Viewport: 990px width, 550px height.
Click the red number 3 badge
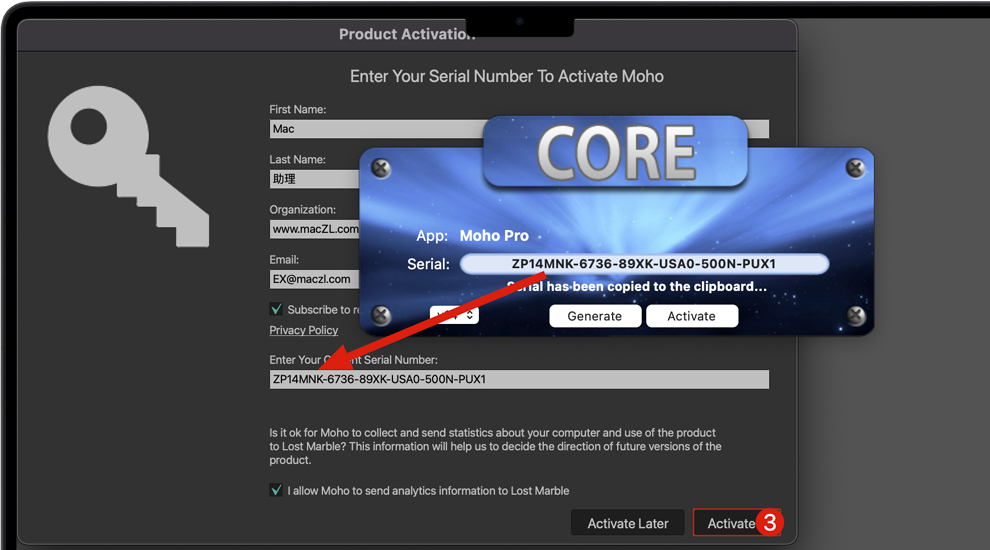(769, 523)
